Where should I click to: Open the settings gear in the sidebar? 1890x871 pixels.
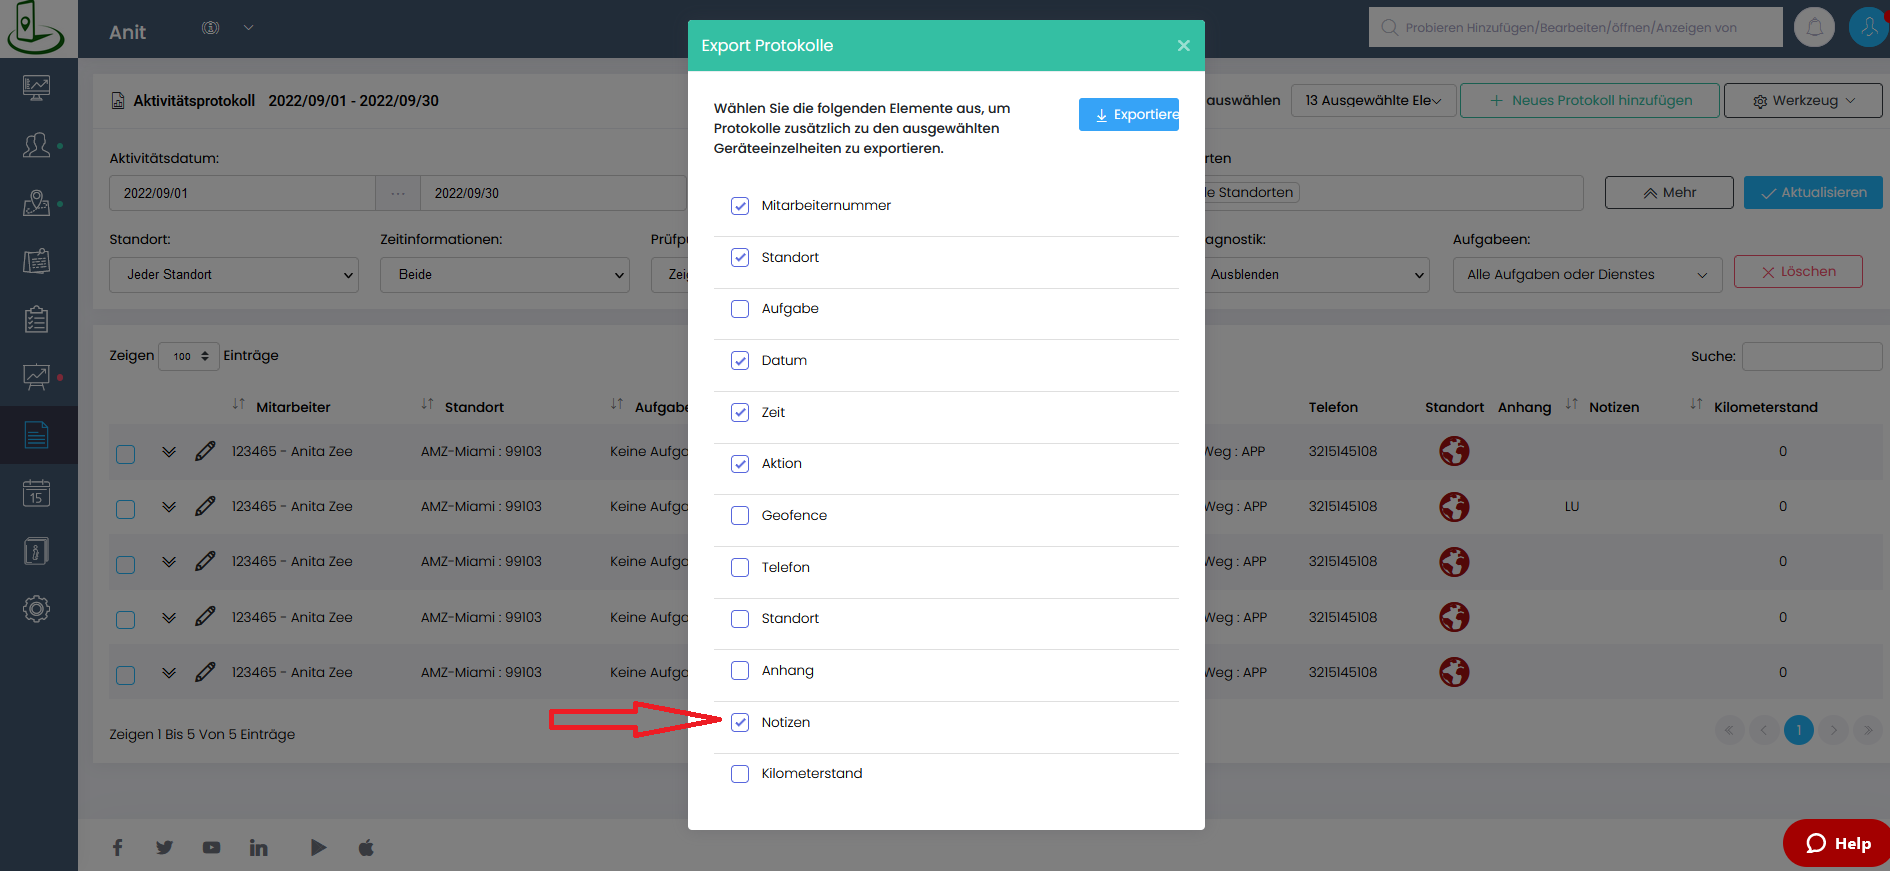(x=37, y=608)
